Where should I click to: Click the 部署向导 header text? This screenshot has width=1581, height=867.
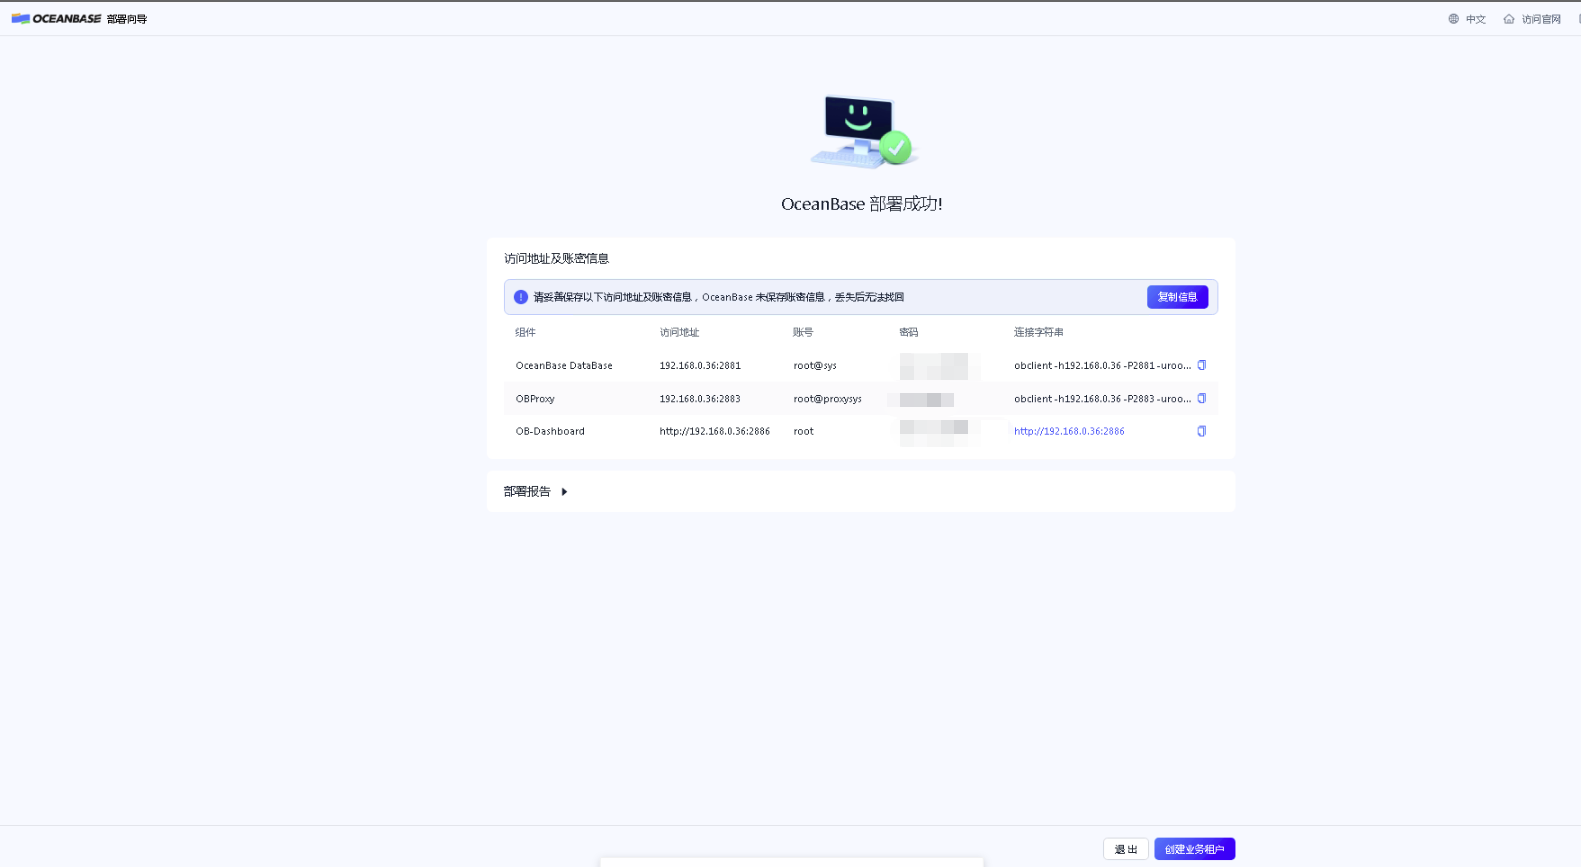[127, 19]
